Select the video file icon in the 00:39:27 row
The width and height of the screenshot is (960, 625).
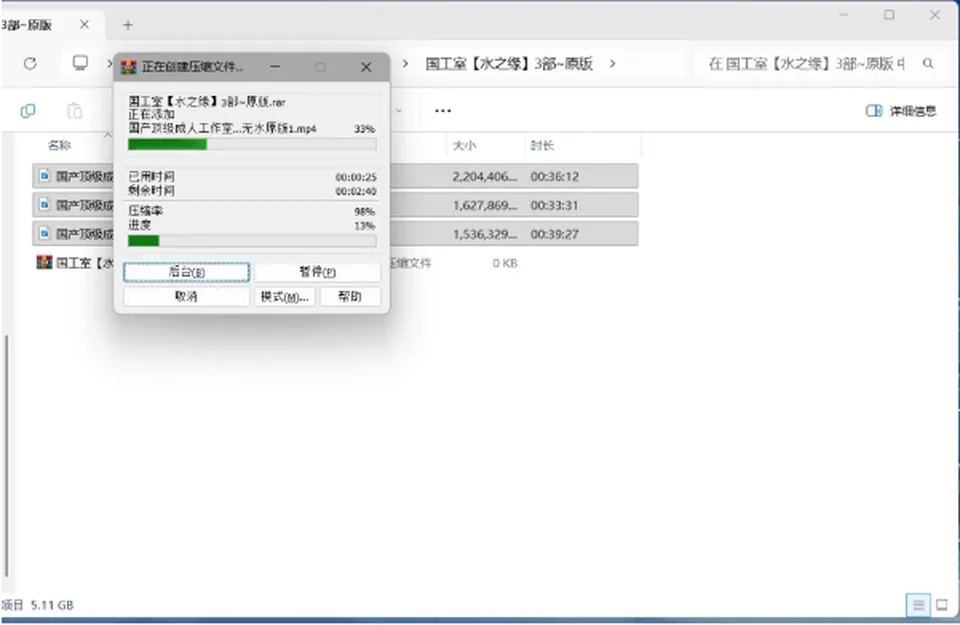click(44, 234)
